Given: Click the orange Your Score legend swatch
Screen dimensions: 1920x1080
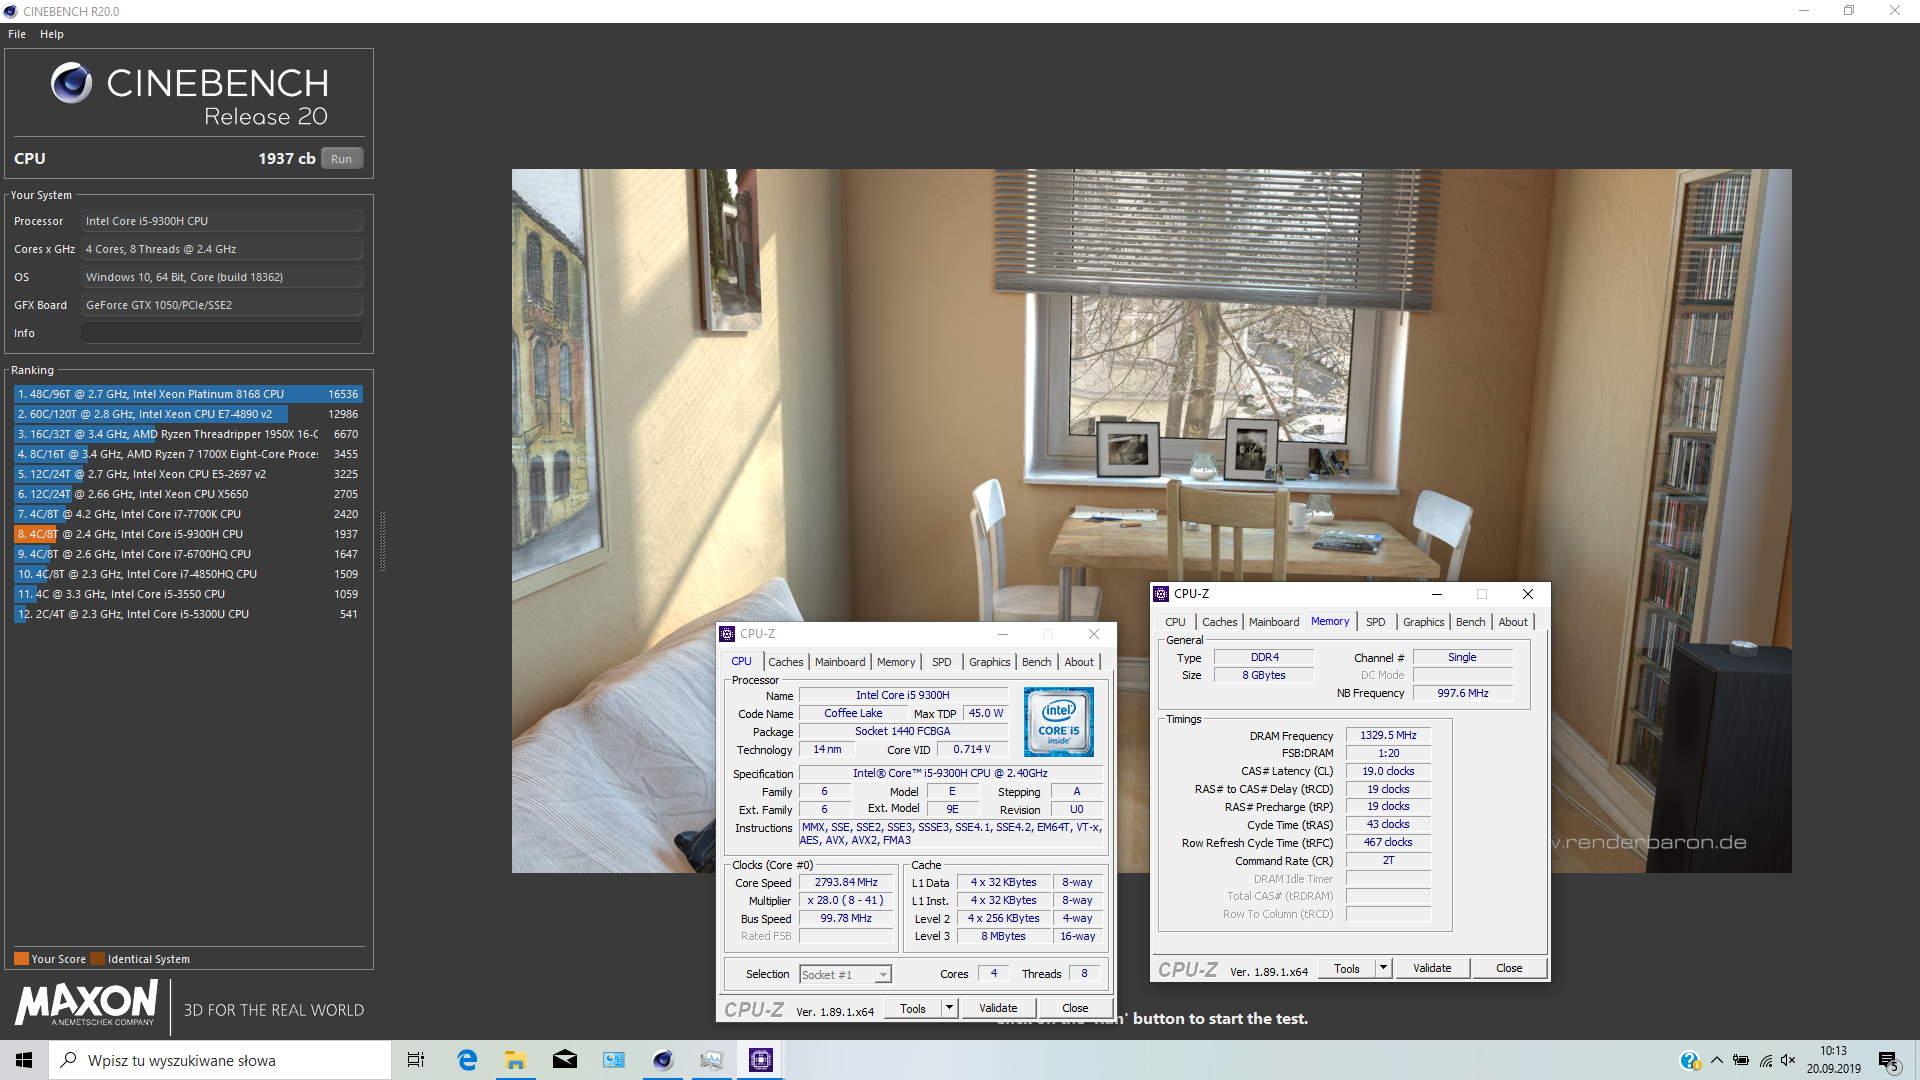Looking at the screenshot, I should pyautogui.click(x=21, y=959).
